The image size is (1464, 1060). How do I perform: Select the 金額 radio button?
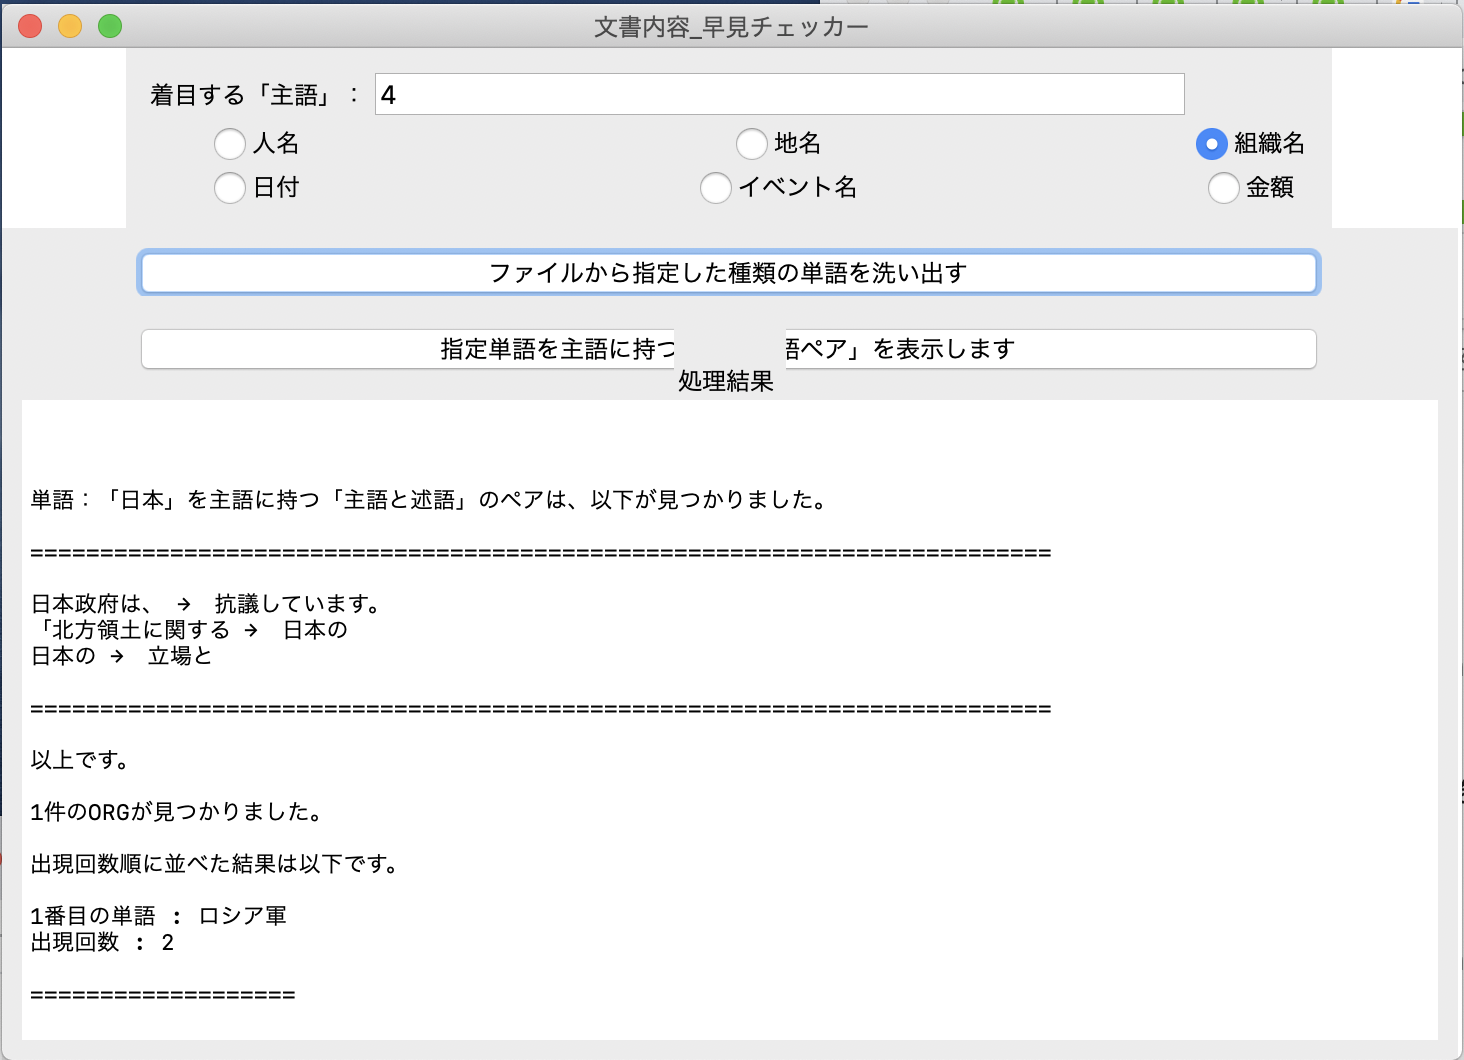(x=1223, y=188)
